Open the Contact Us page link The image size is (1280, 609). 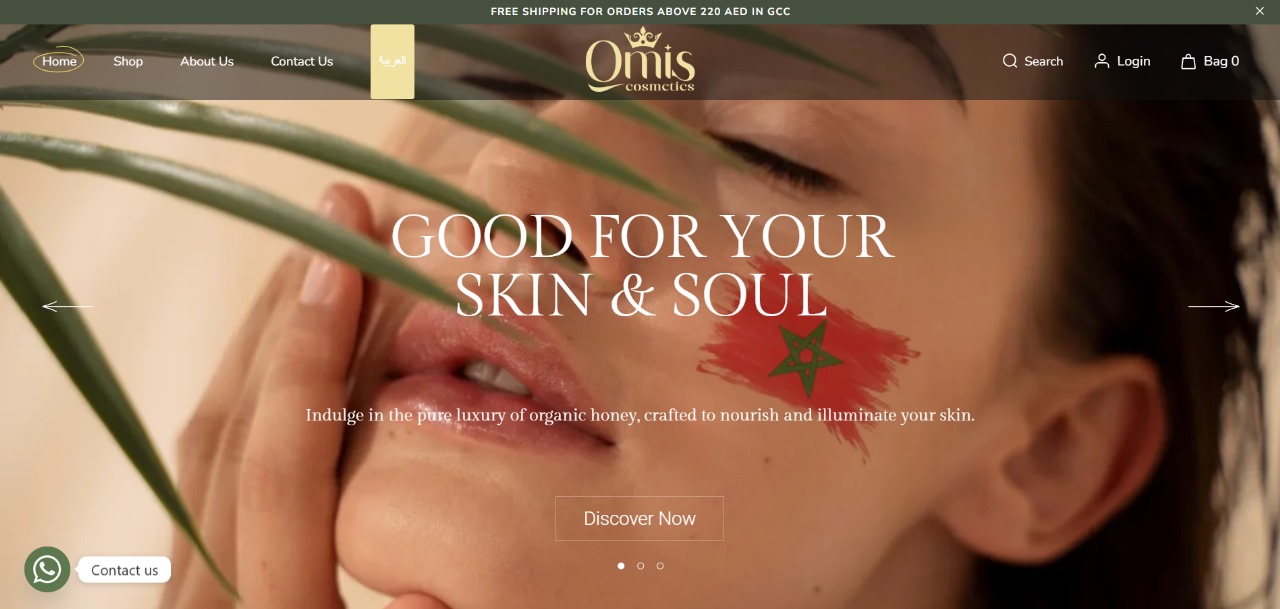pos(302,61)
